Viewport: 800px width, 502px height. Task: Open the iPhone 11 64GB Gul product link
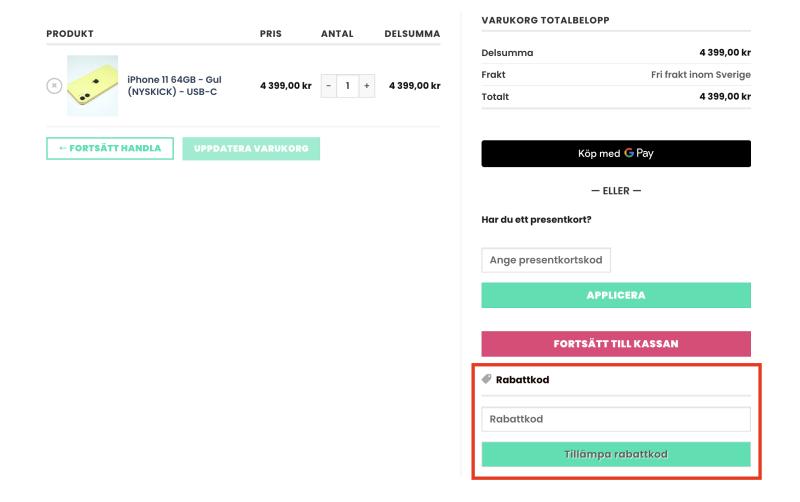point(174,86)
